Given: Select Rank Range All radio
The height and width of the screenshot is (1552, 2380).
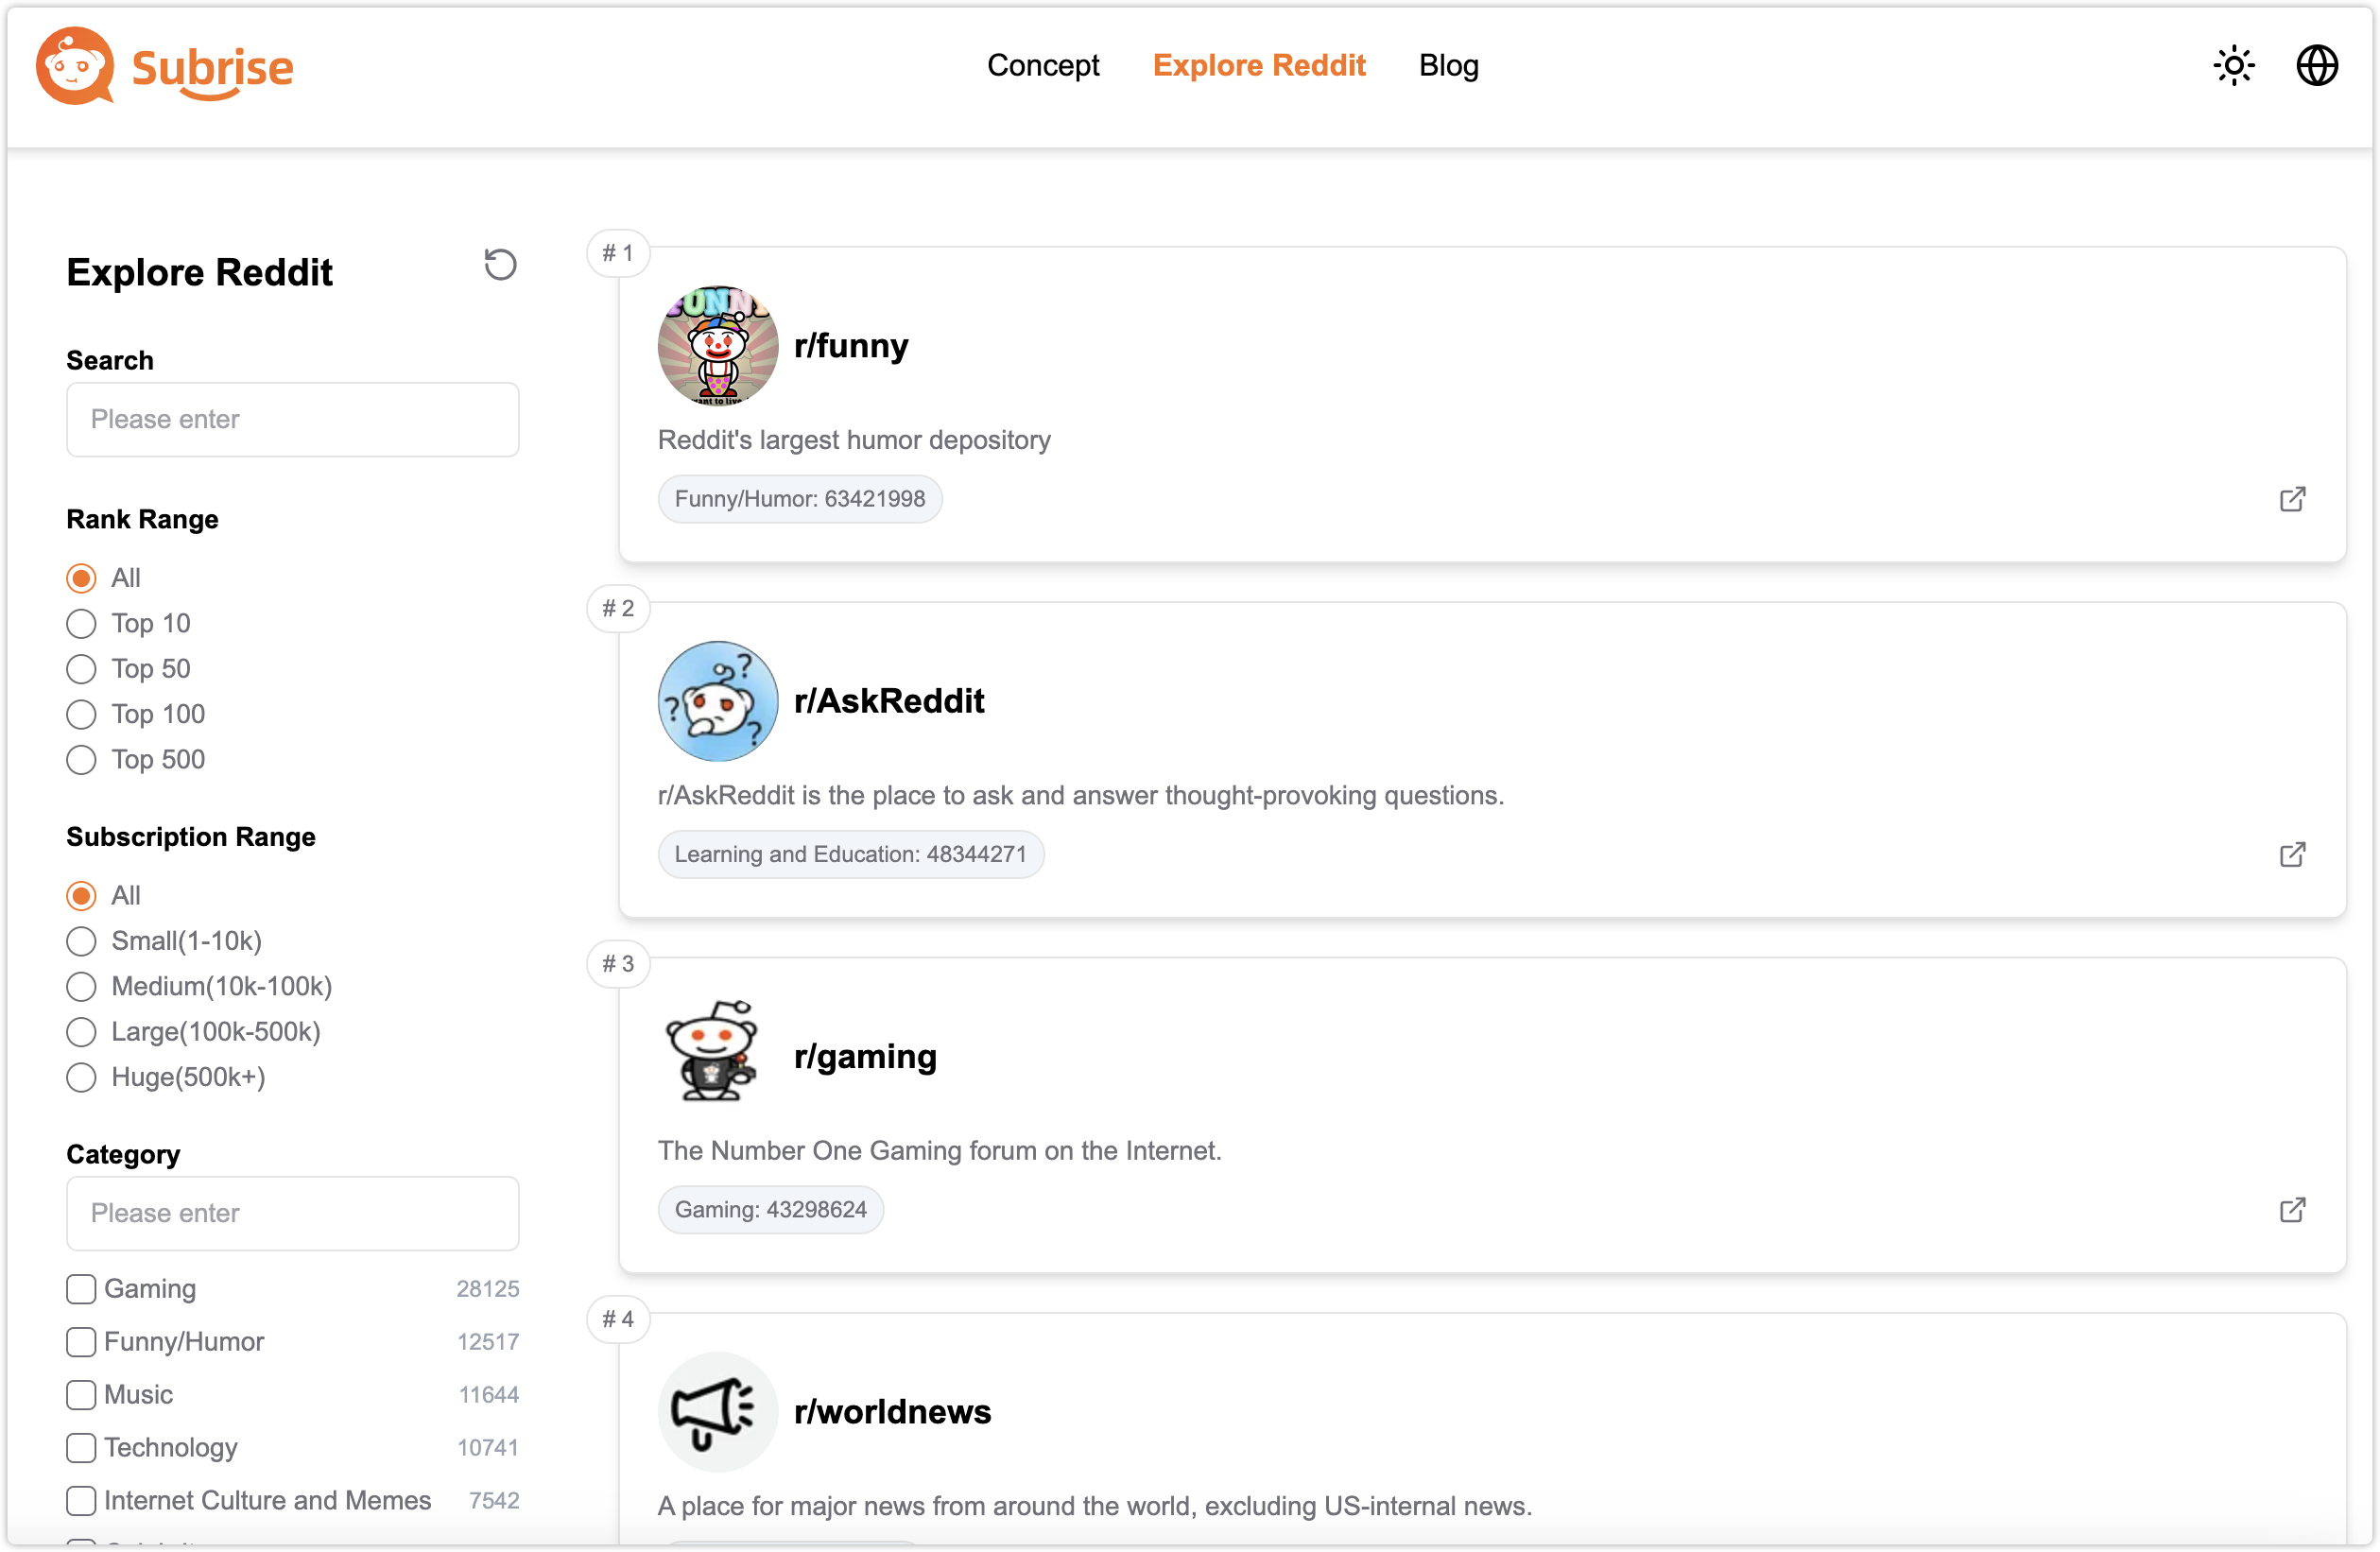Looking at the screenshot, I should click(x=81, y=578).
